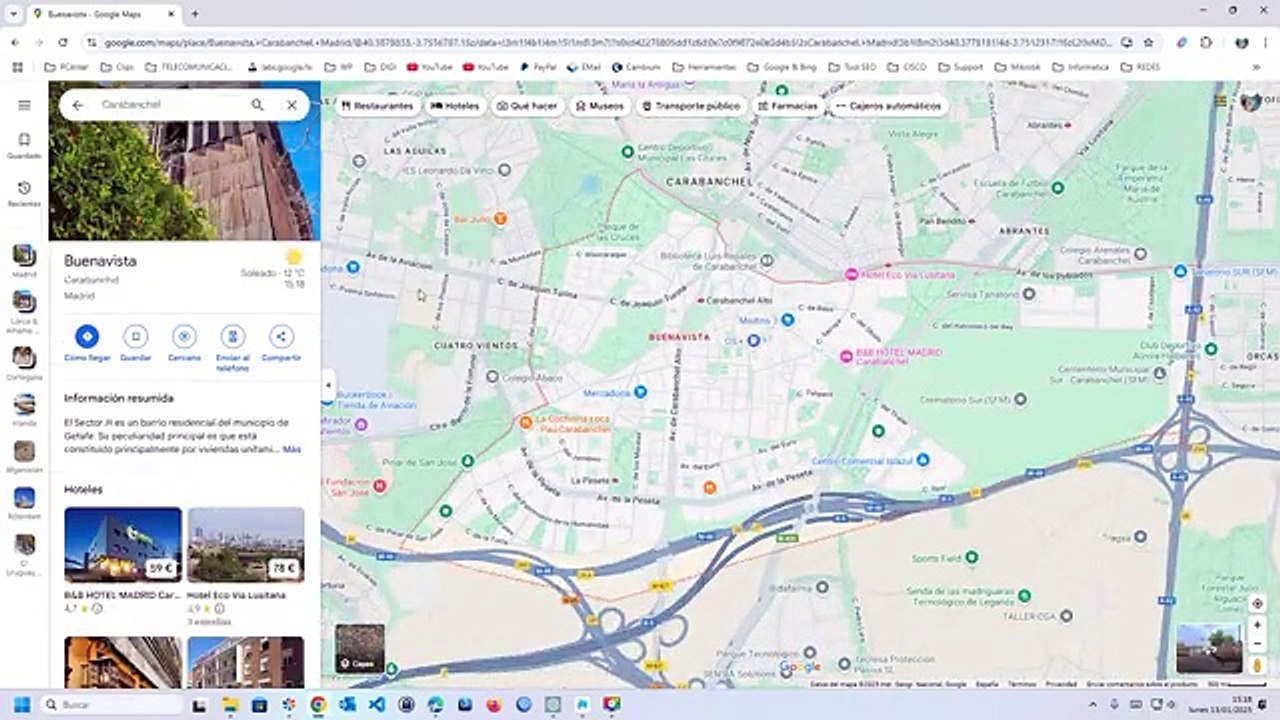Click the magnifier search icon in search box

point(257,105)
